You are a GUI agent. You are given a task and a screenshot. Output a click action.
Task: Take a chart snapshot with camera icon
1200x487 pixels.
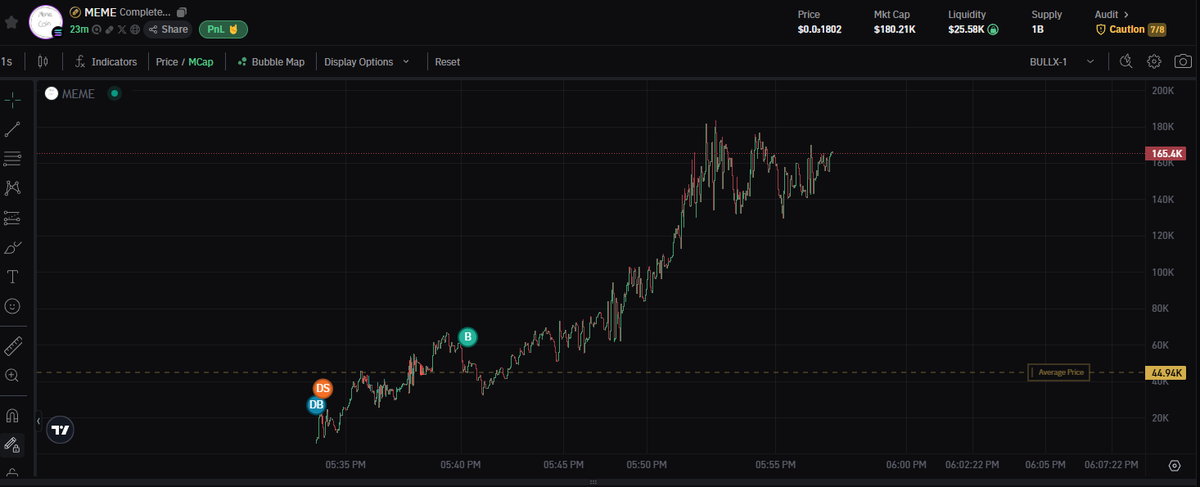click(x=1183, y=62)
